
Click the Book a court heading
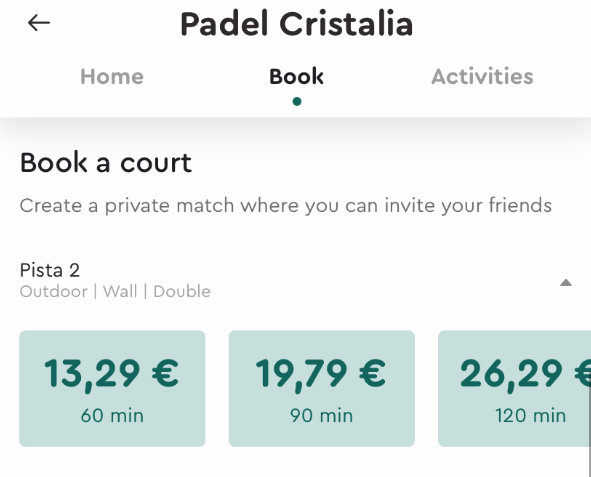pyautogui.click(x=106, y=163)
